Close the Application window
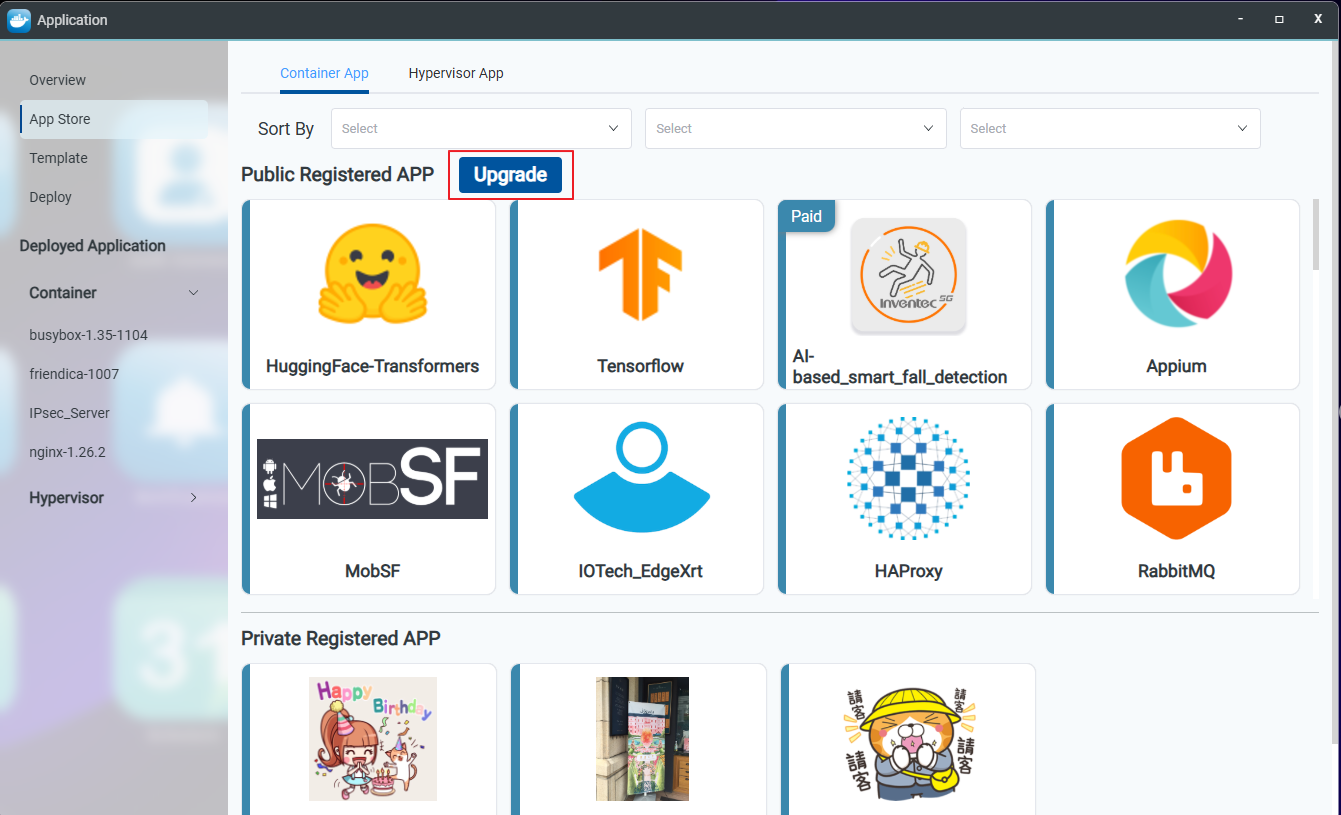The width and height of the screenshot is (1341, 815). (1318, 19)
